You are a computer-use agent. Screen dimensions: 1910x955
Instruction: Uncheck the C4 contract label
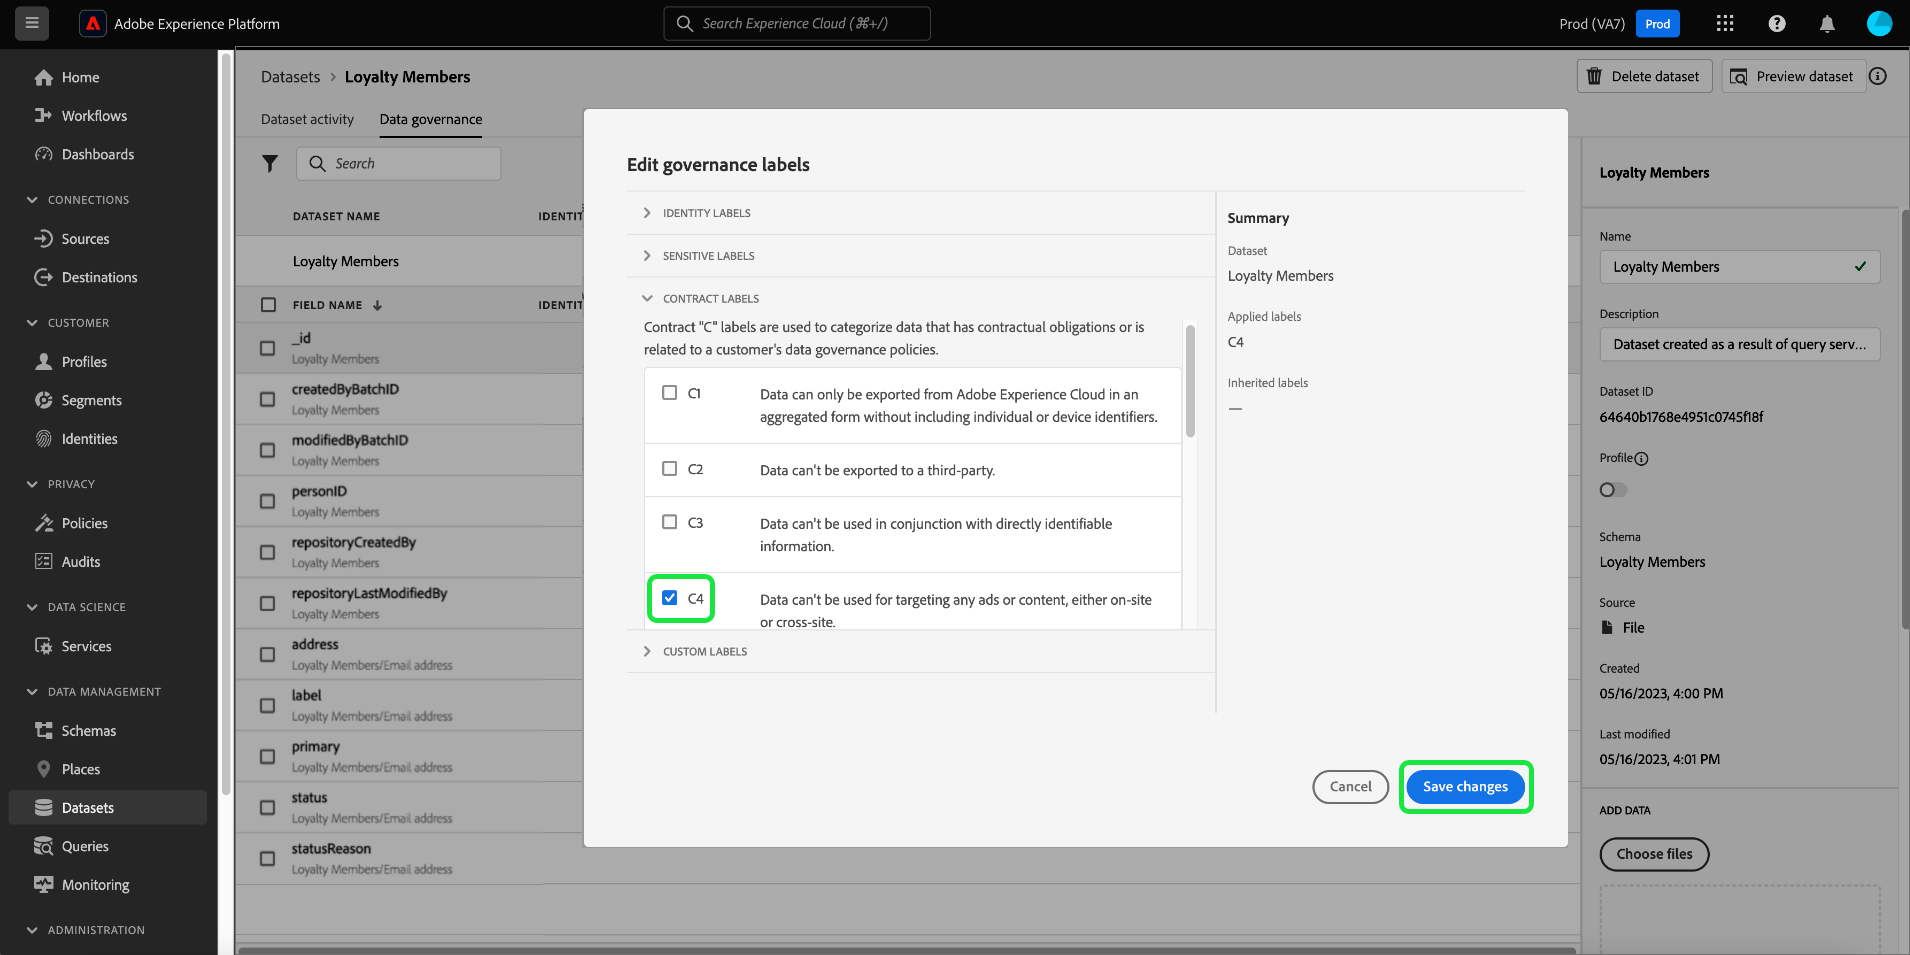tap(670, 598)
